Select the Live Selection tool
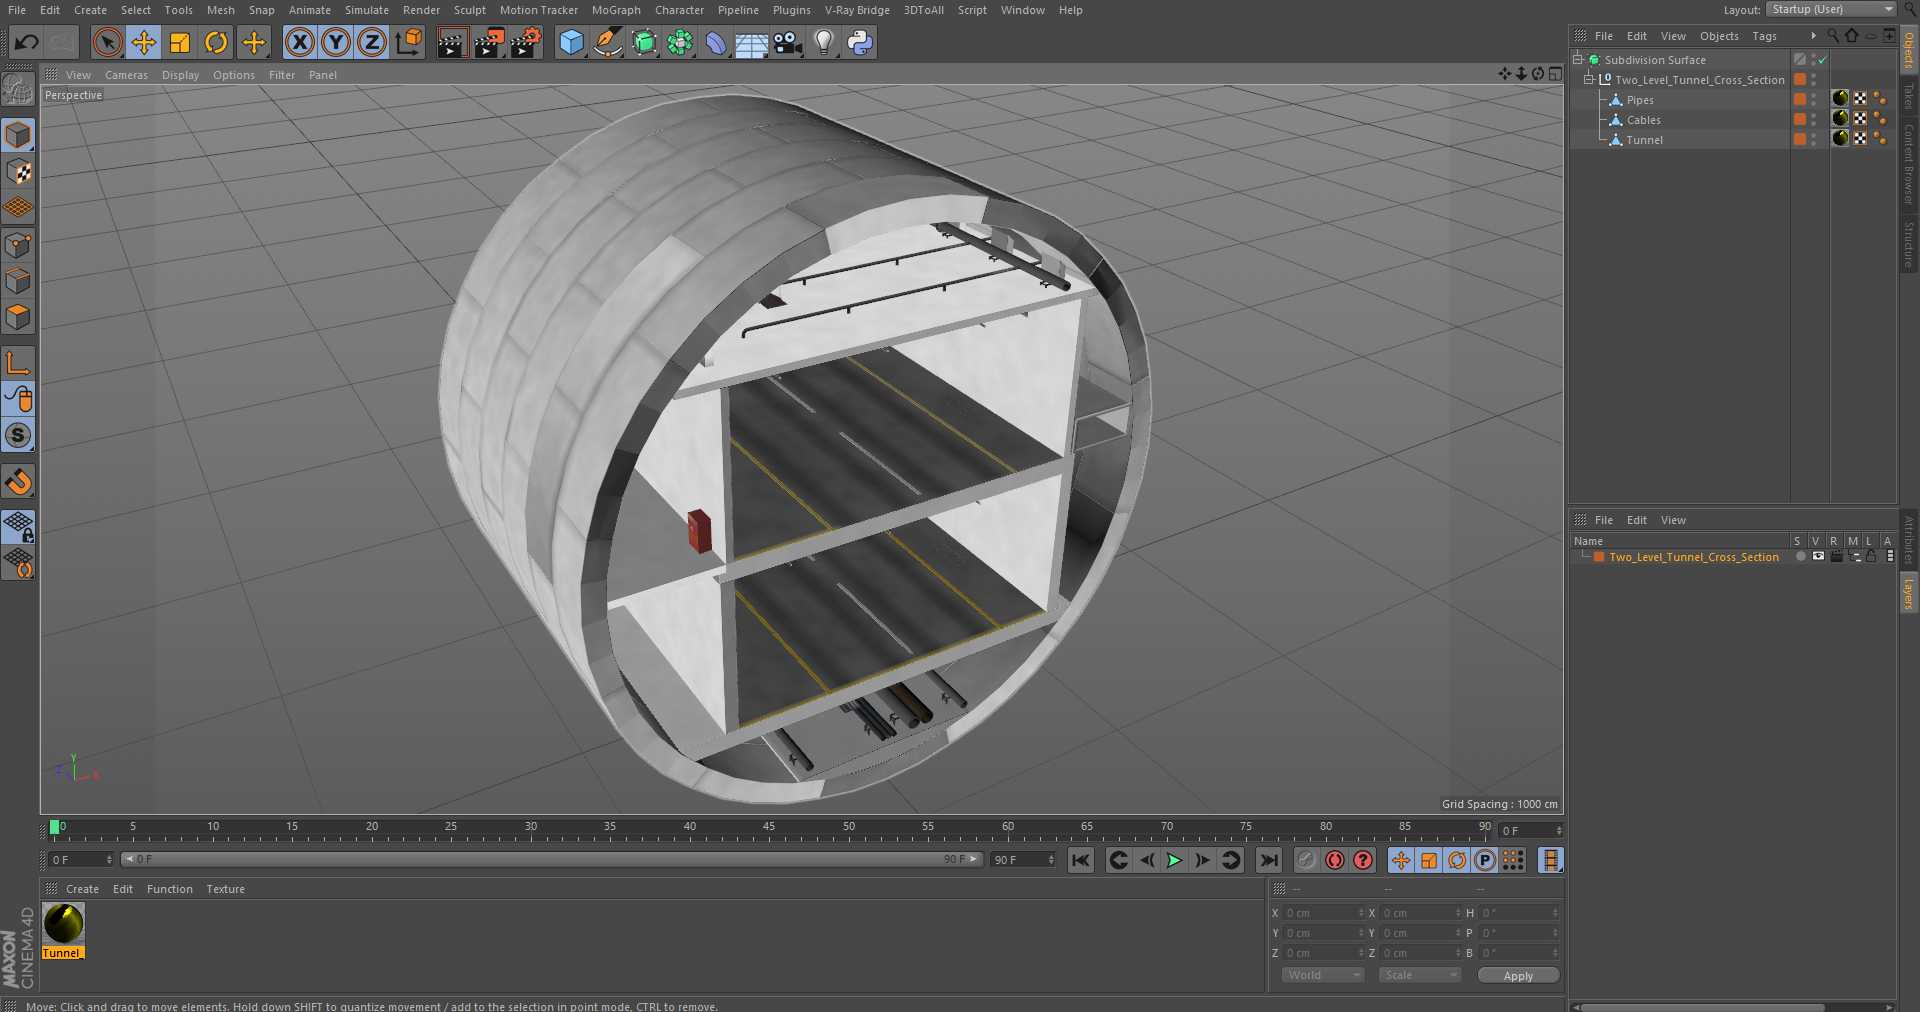This screenshot has height=1012, width=1920. 107,42
